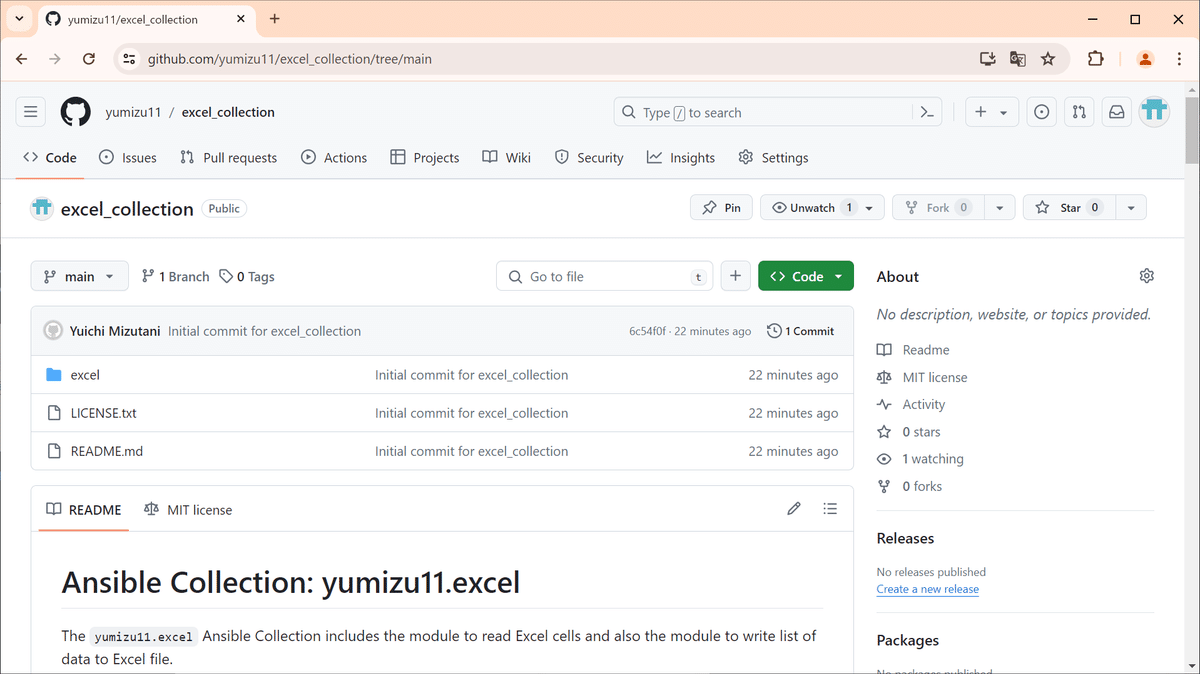The height and width of the screenshot is (674, 1200).
Task: Click the Releases heading link
Action: (x=905, y=538)
